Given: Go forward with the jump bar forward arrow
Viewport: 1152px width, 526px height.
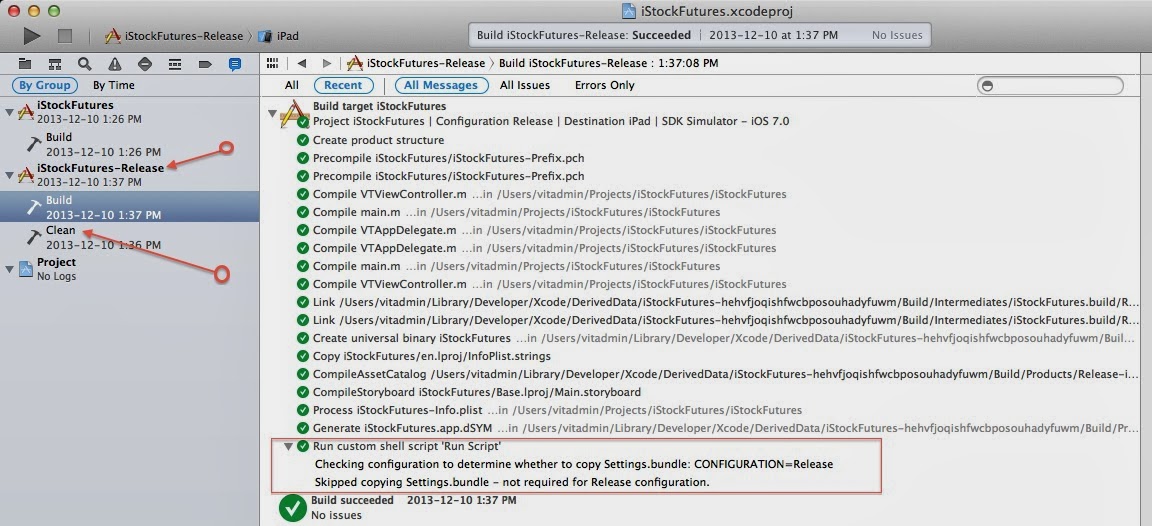Looking at the screenshot, I should [x=327, y=63].
